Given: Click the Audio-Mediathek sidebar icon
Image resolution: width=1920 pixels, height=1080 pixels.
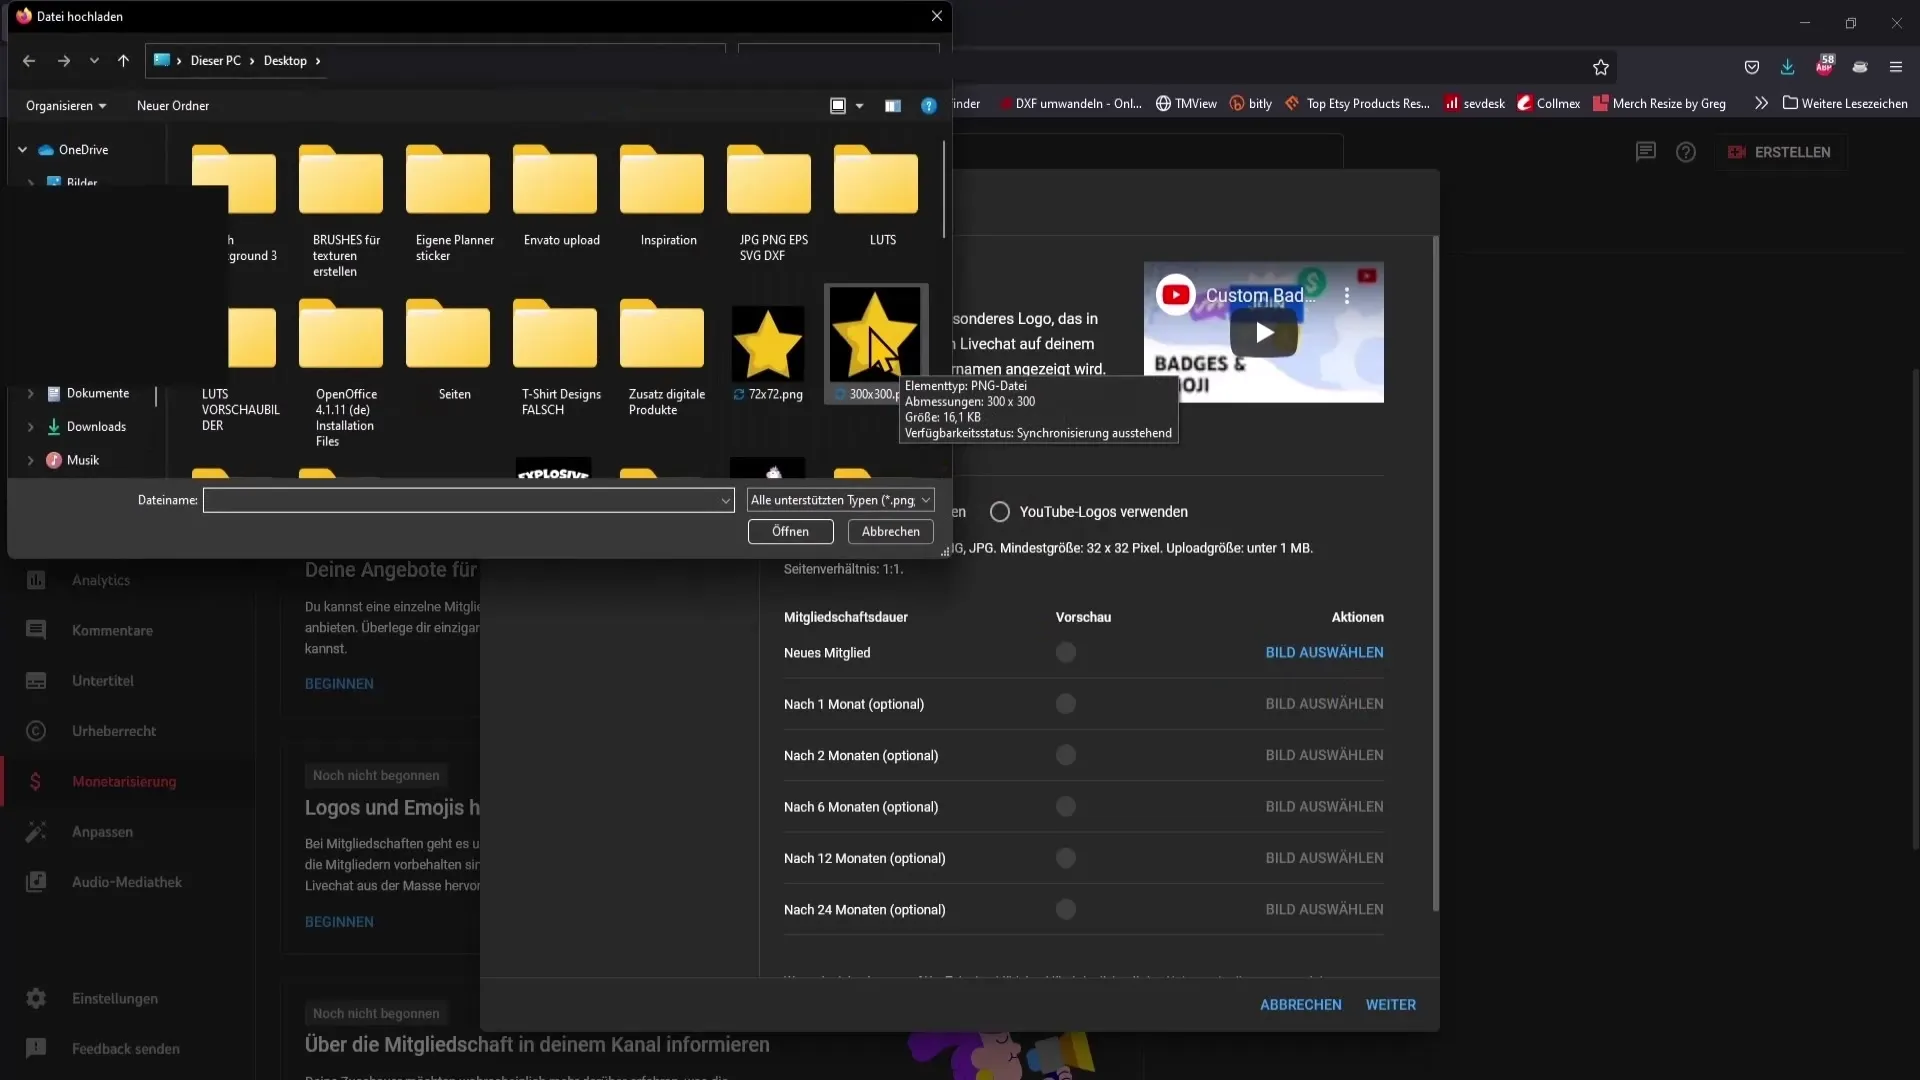Looking at the screenshot, I should click(x=36, y=882).
